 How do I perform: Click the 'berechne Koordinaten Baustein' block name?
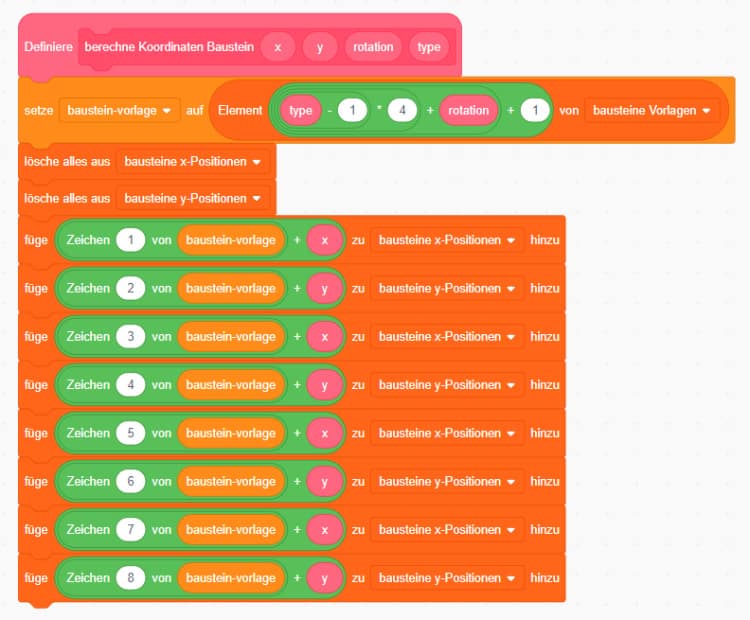coord(169,47)
